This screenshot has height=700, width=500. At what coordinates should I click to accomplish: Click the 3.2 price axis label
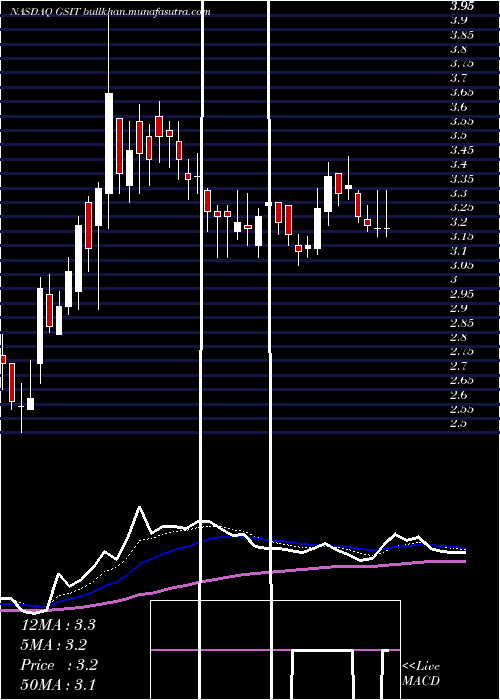coord(459,221)
